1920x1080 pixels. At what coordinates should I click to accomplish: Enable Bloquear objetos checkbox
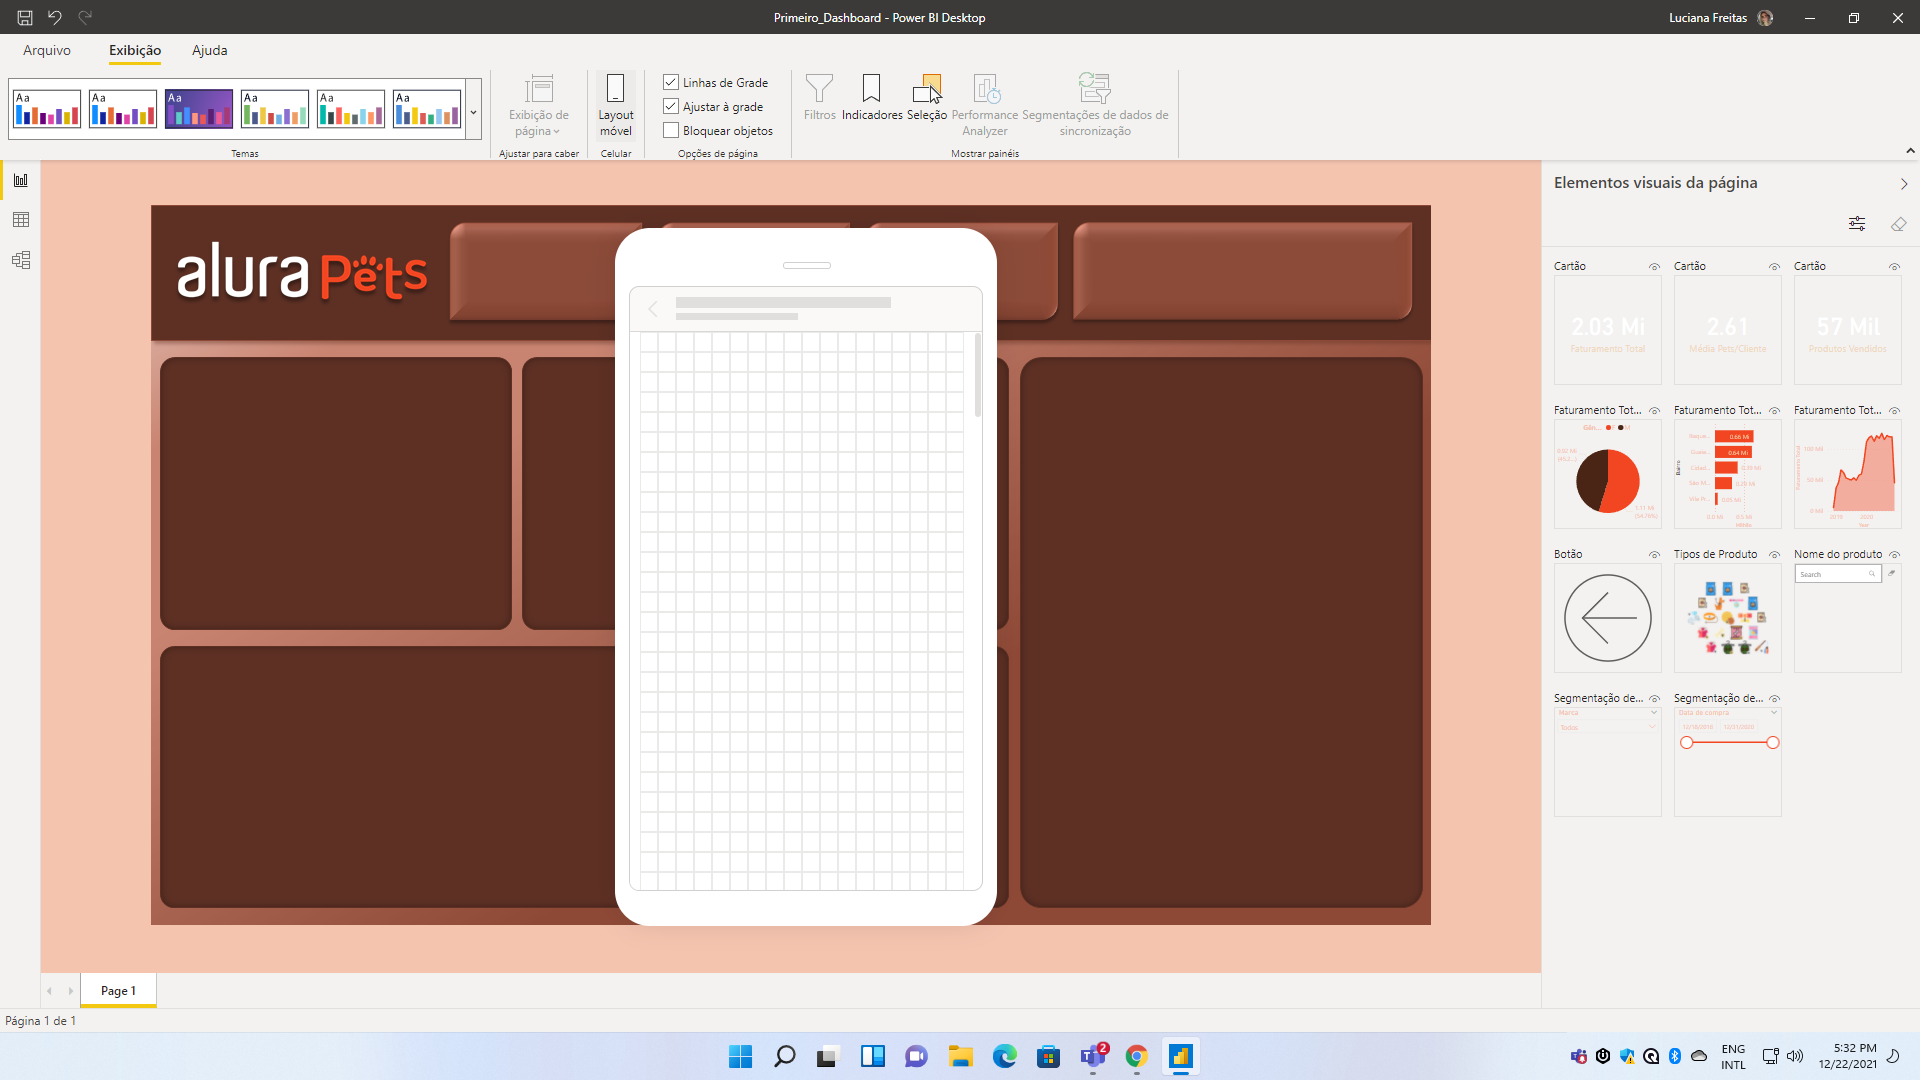click(x=671, y=130)
